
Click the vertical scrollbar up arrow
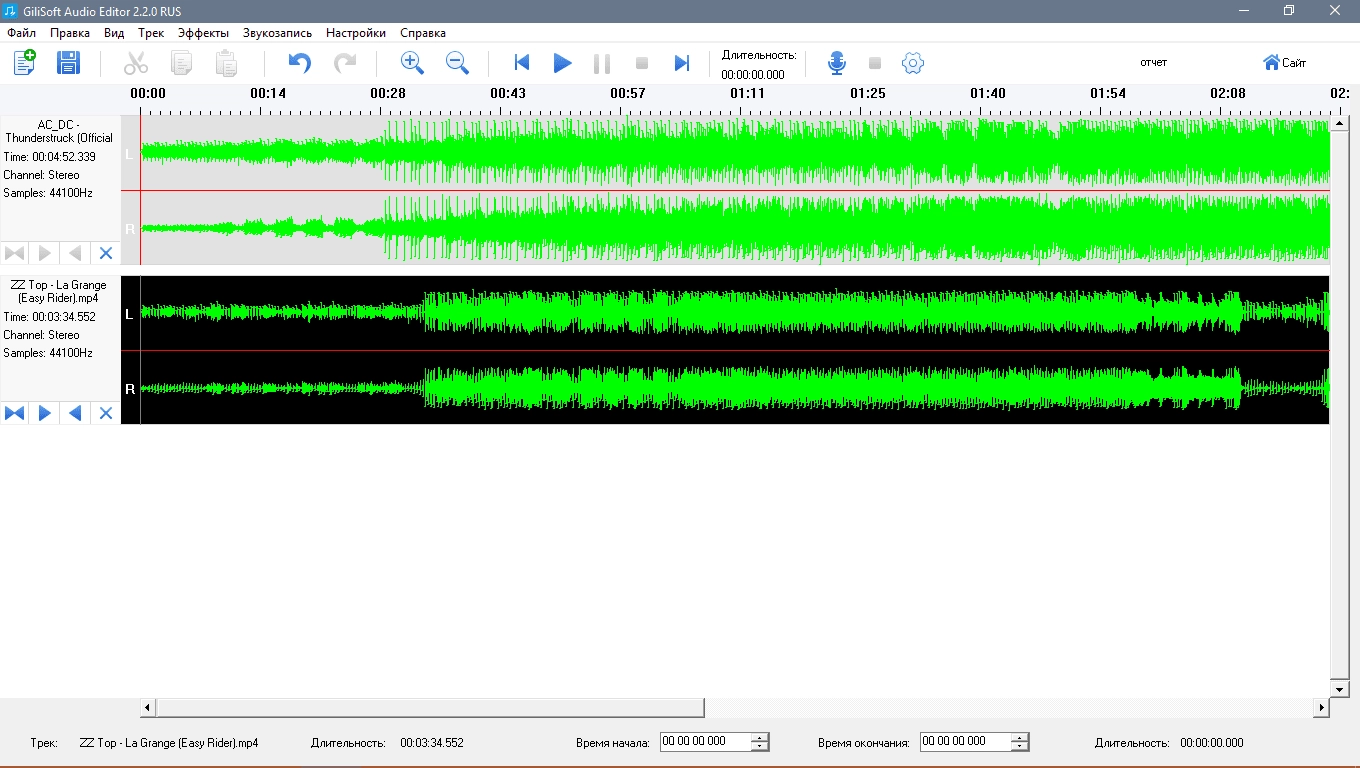1340,124
